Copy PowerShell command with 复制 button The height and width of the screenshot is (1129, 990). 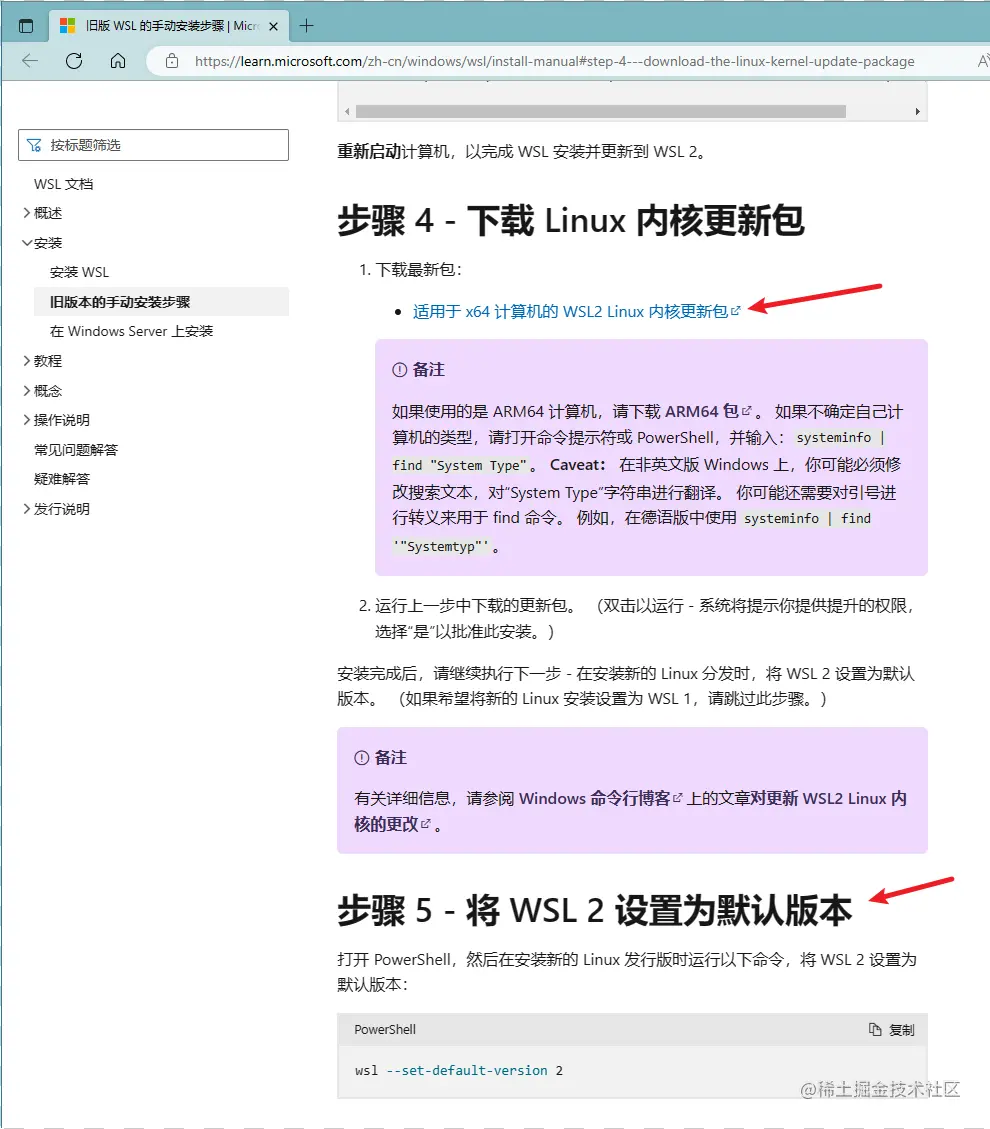[891, 1030]
